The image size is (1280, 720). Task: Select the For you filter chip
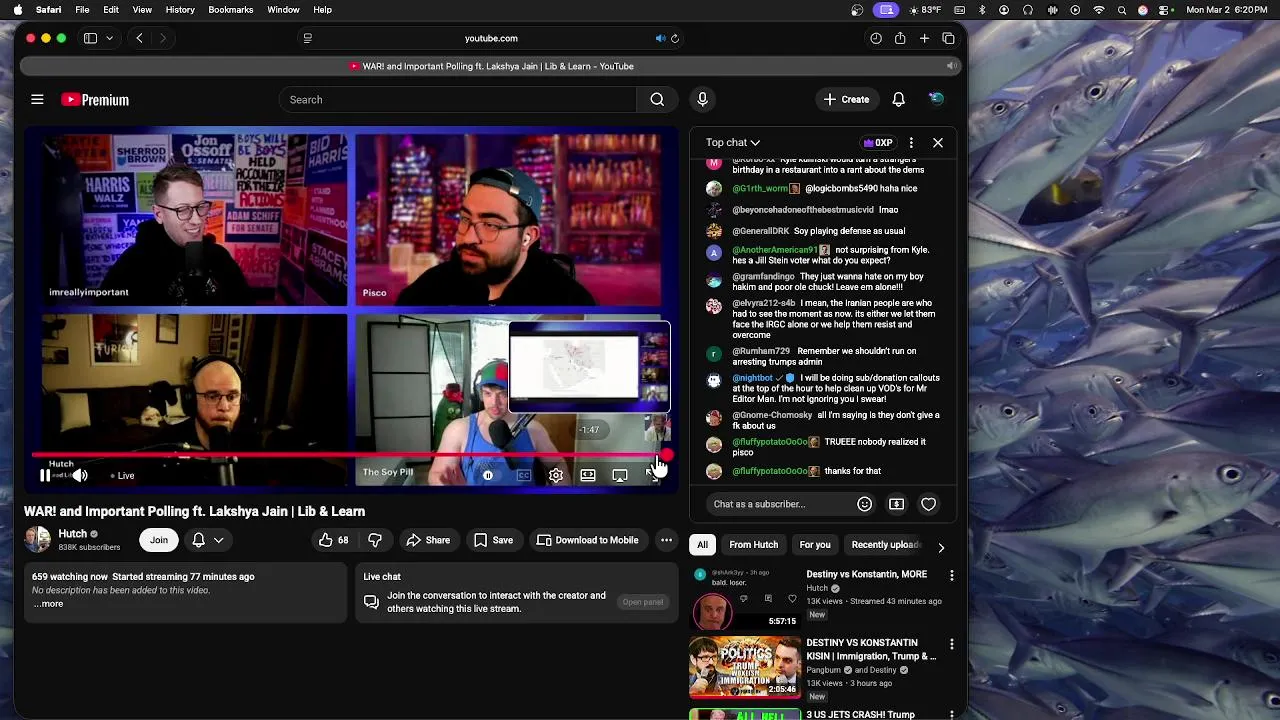tap(815, 545)
